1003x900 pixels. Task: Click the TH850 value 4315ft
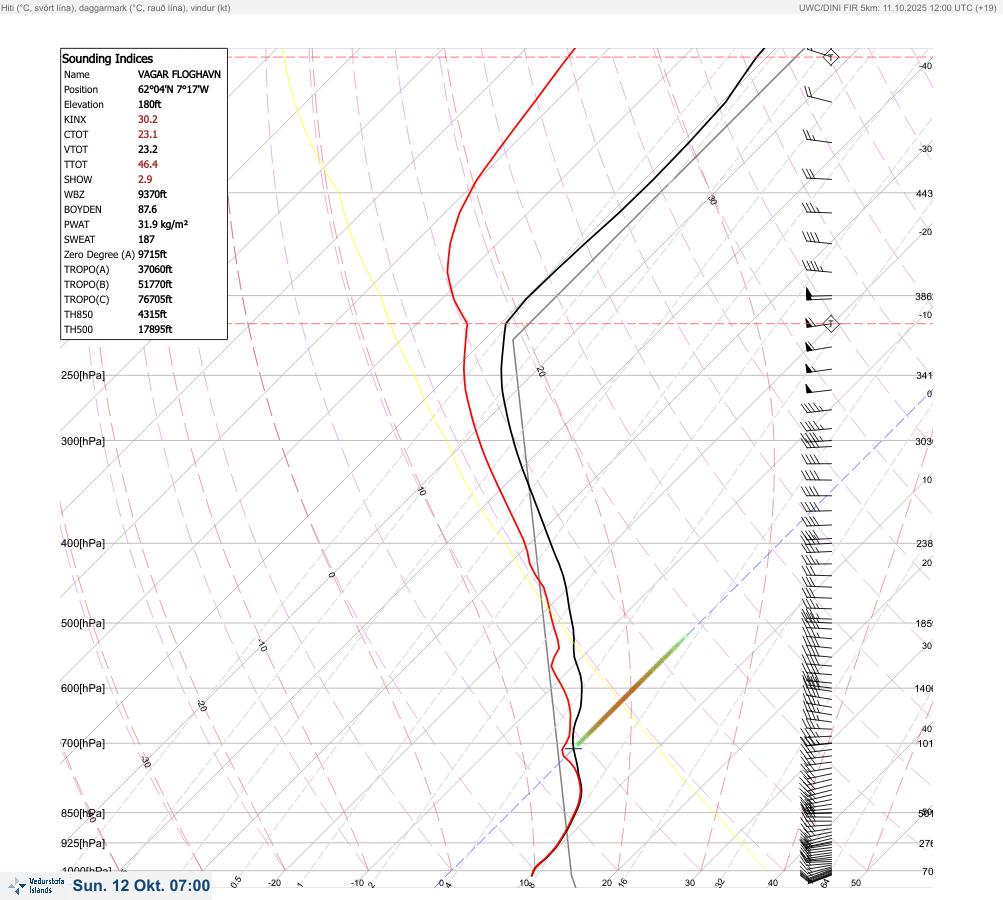tap(152, 314)
